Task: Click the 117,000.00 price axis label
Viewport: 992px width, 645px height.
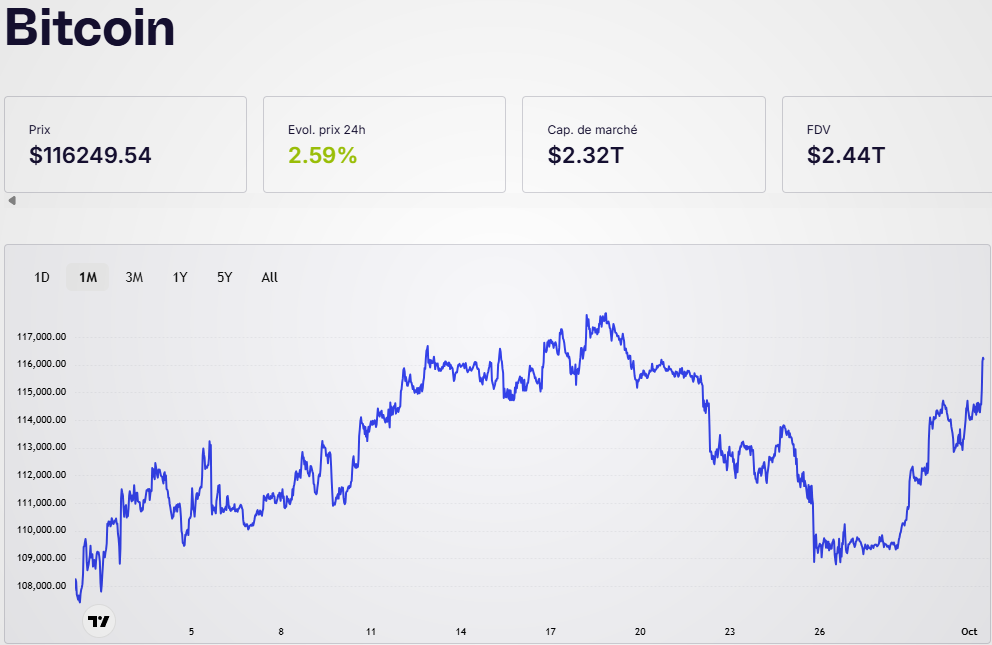Action: coord(42,337)
